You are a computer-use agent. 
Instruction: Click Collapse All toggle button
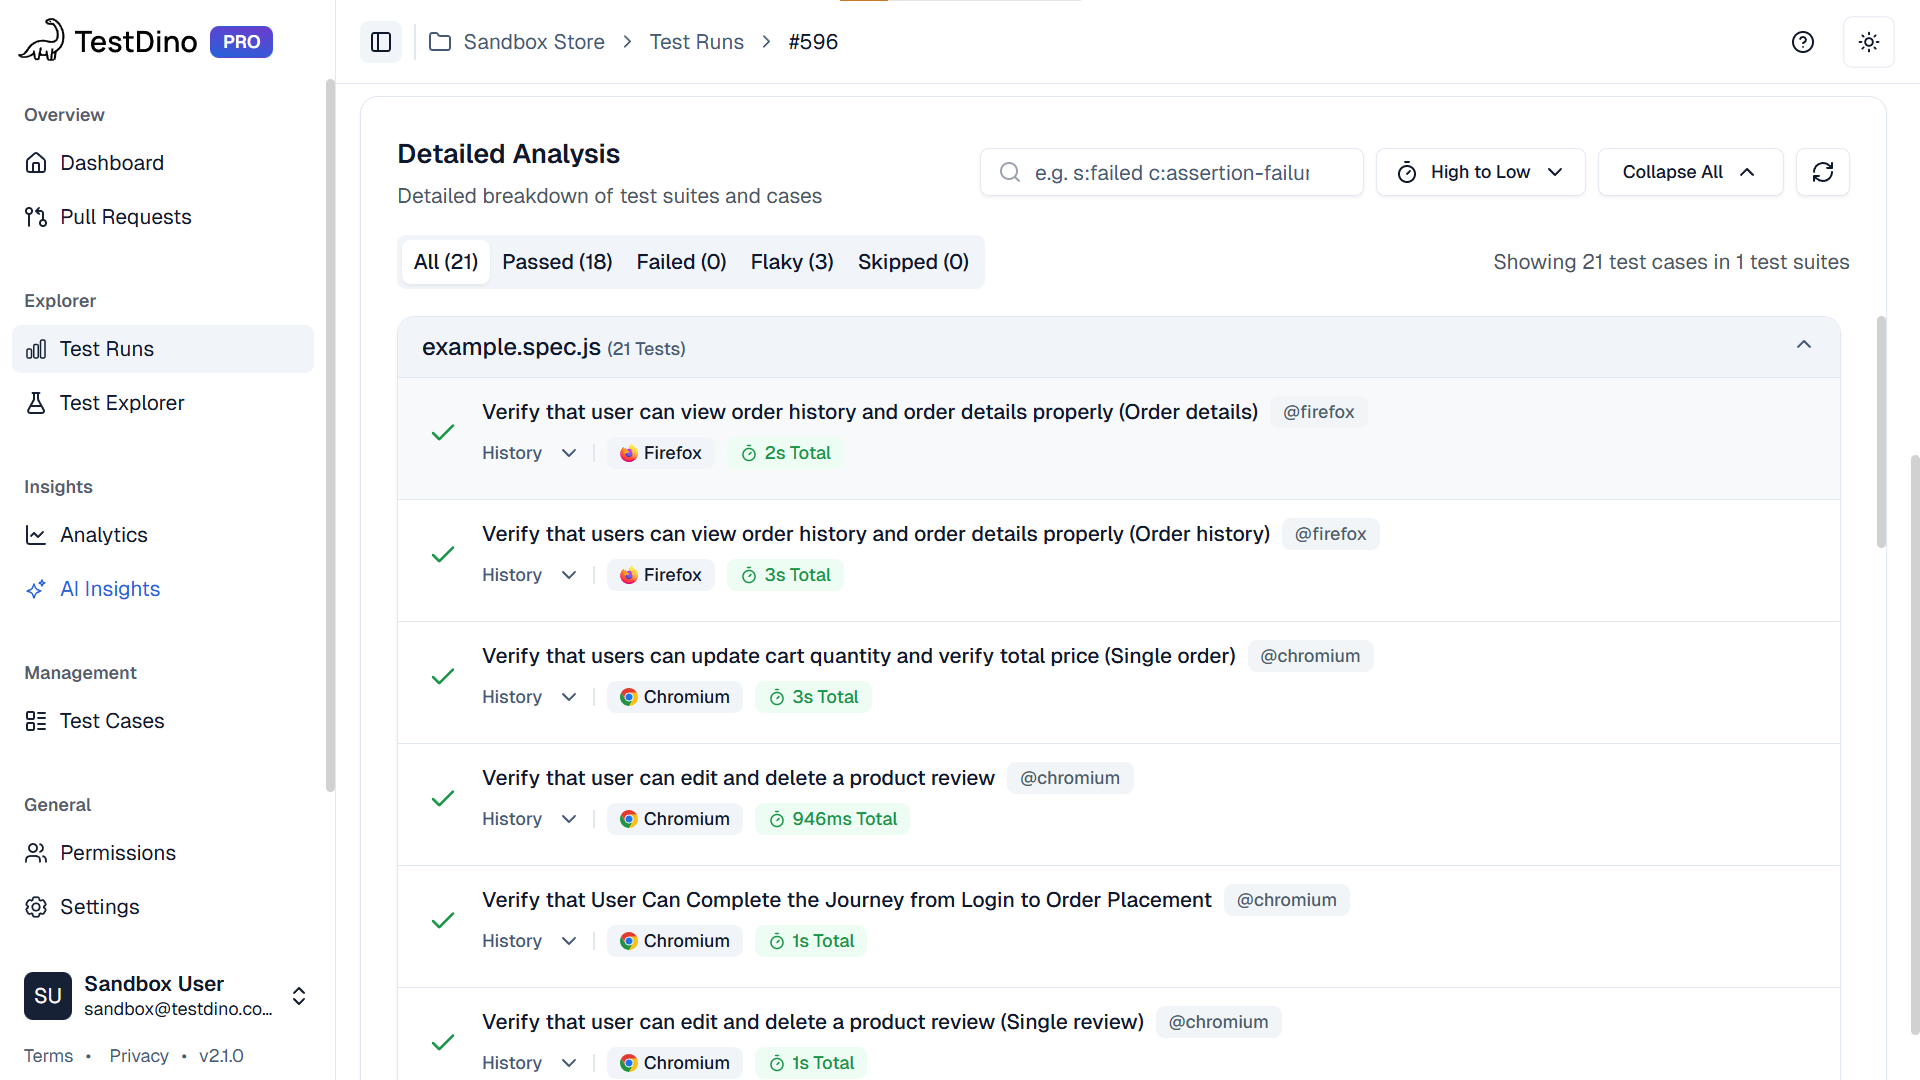click(x=1689, y=172)
